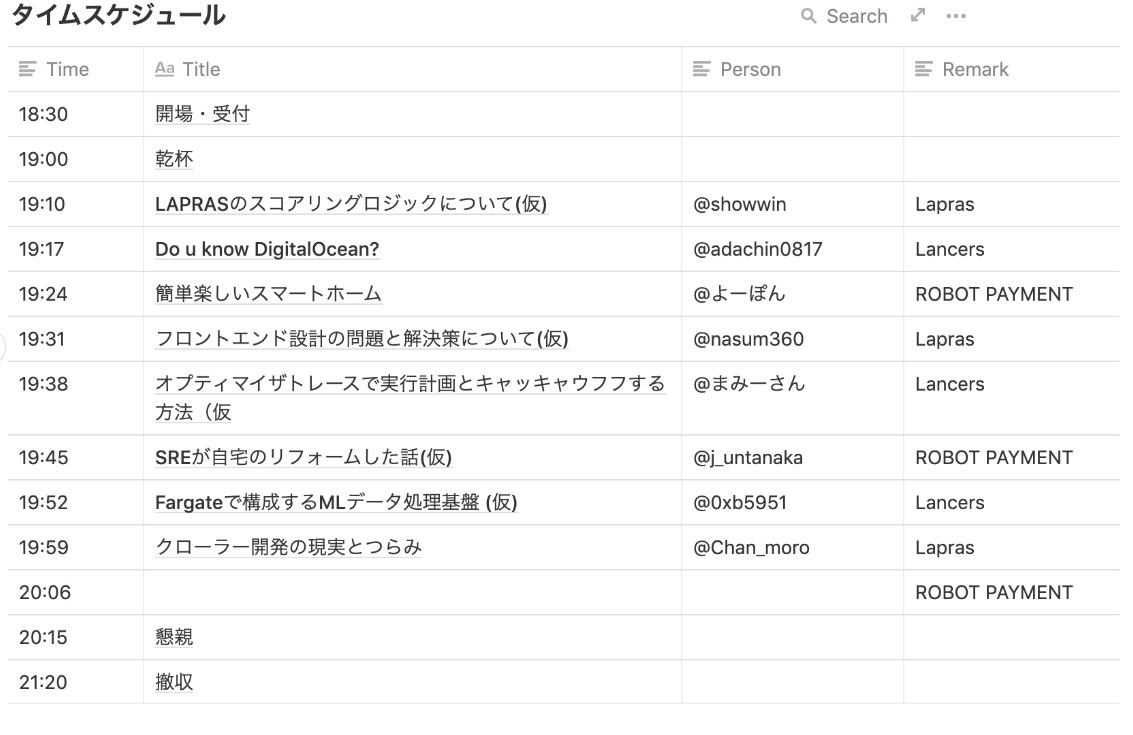
Task: Open the "懇親" row page
Action: [x=174, y=637]
